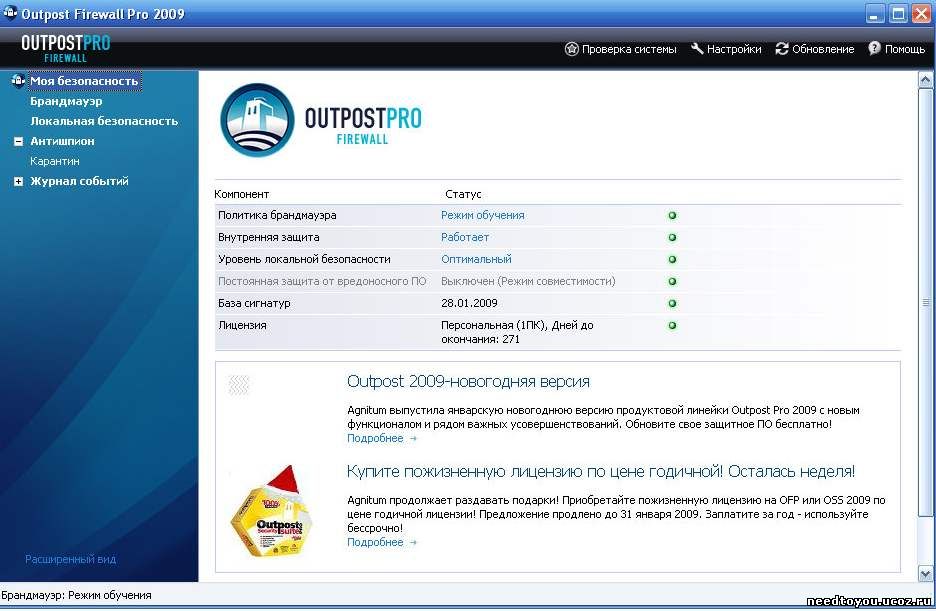Click the green status dot for База сигнатур
Screen dimensions: 936x611
pyautogui.click(x=672, y=304)
